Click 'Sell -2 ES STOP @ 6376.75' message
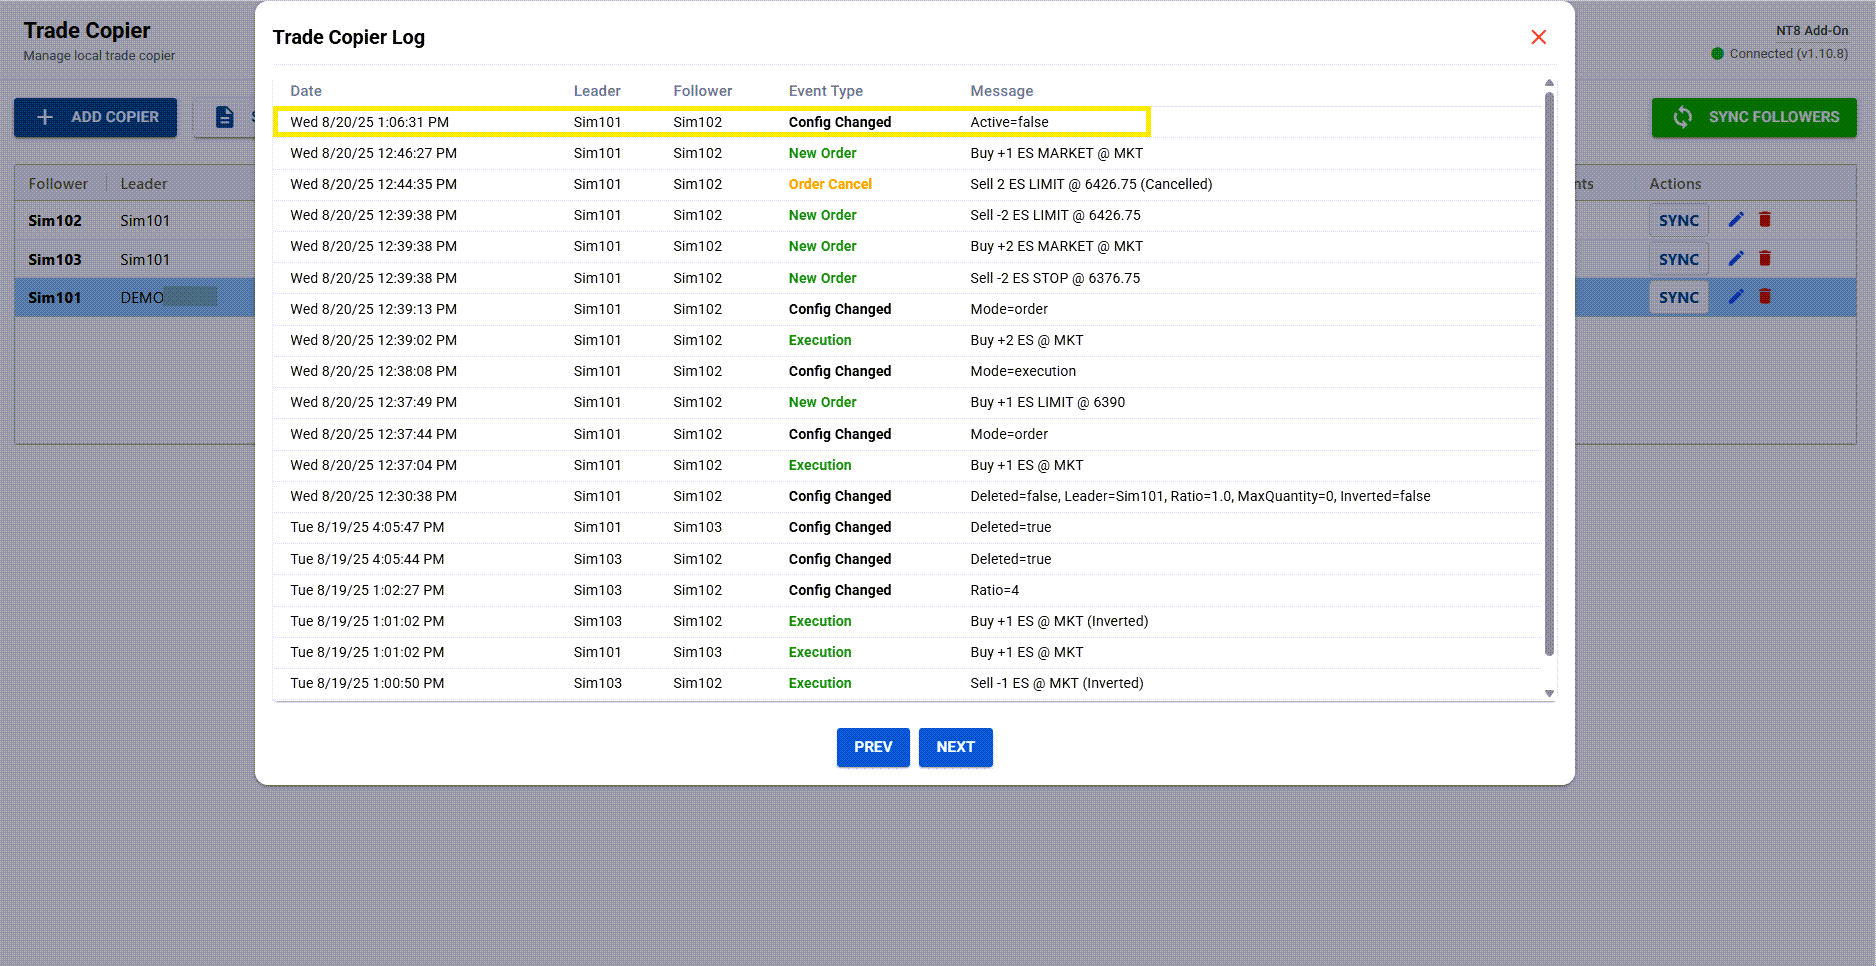 pos(1055,278)
